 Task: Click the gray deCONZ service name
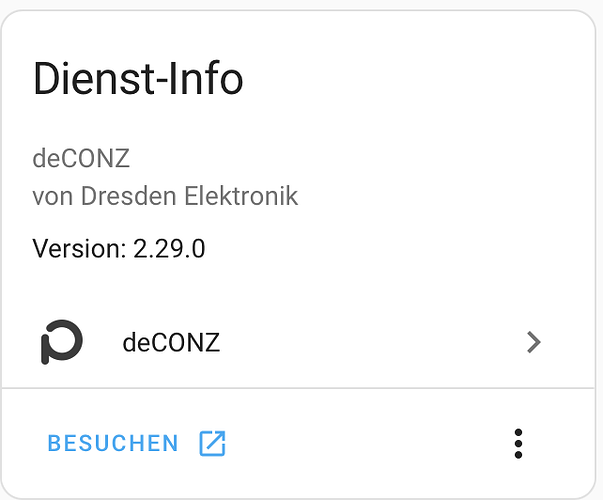[x=81, y=158]
